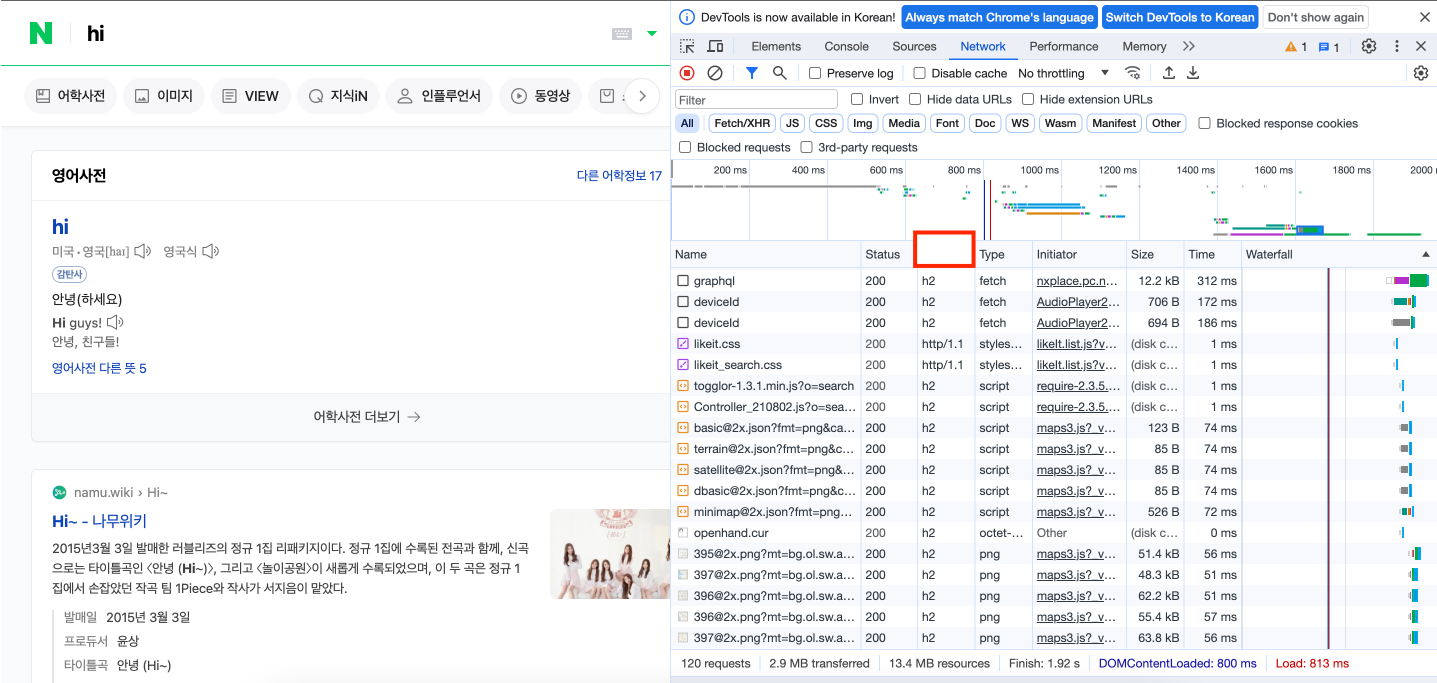Open the DevTools three-dot customize menu
1437x683 pixels.
1397,46
